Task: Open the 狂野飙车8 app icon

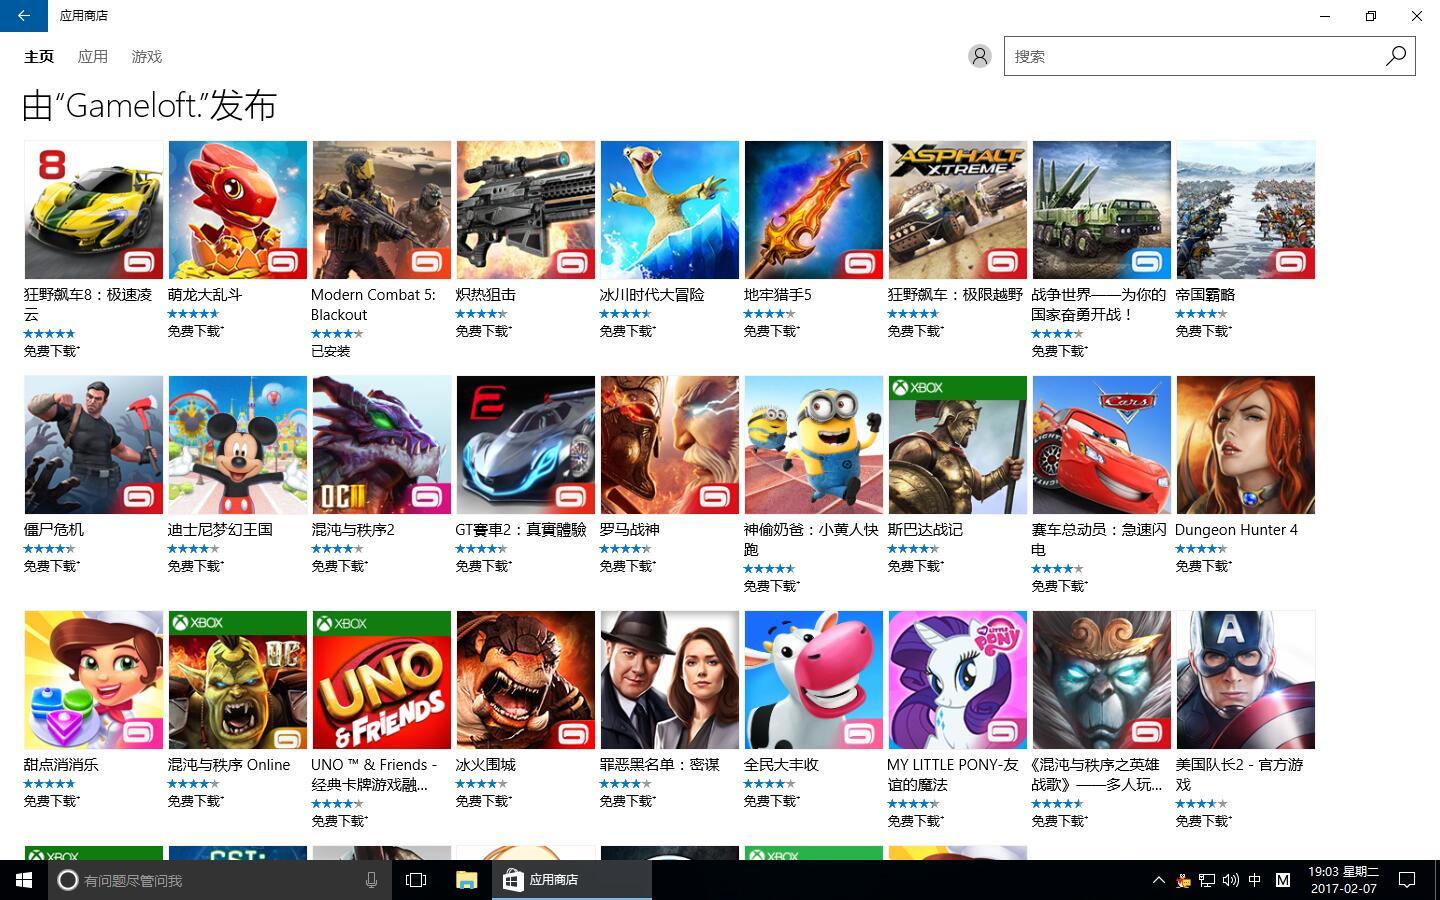Action: [94, 210]
